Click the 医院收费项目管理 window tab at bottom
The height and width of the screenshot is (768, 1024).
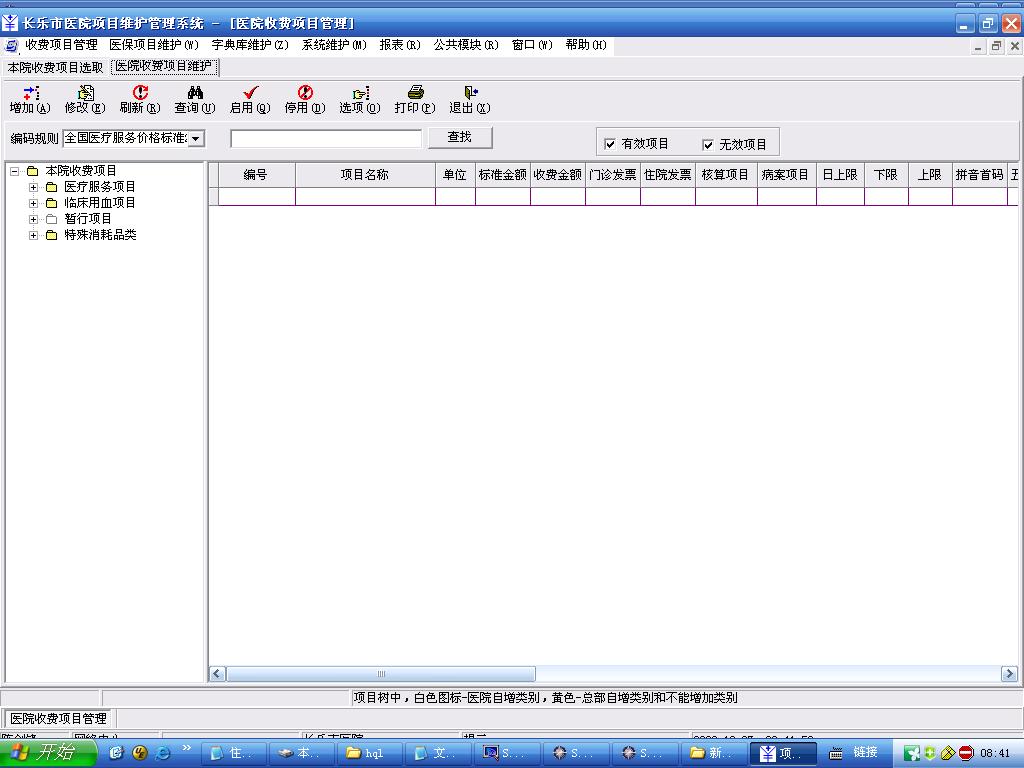tap(58, 718)
